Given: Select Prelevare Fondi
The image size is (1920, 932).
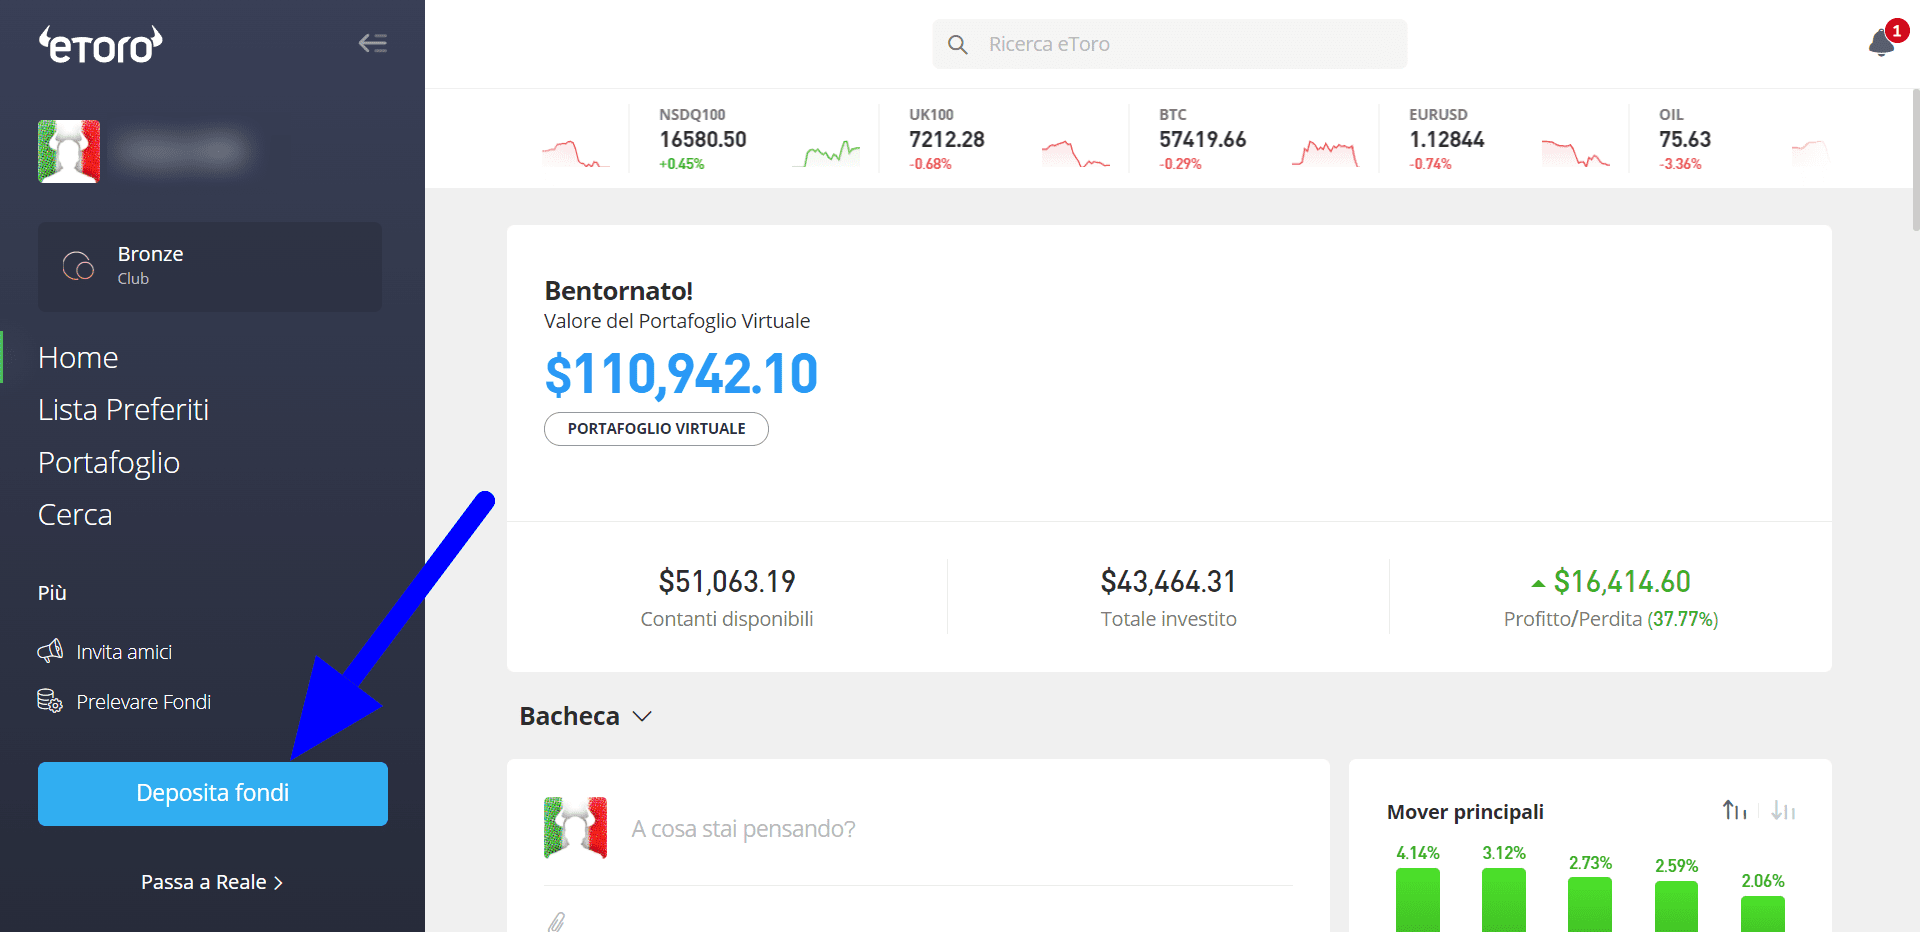Looking at the screenshot, I should (143, 702).
